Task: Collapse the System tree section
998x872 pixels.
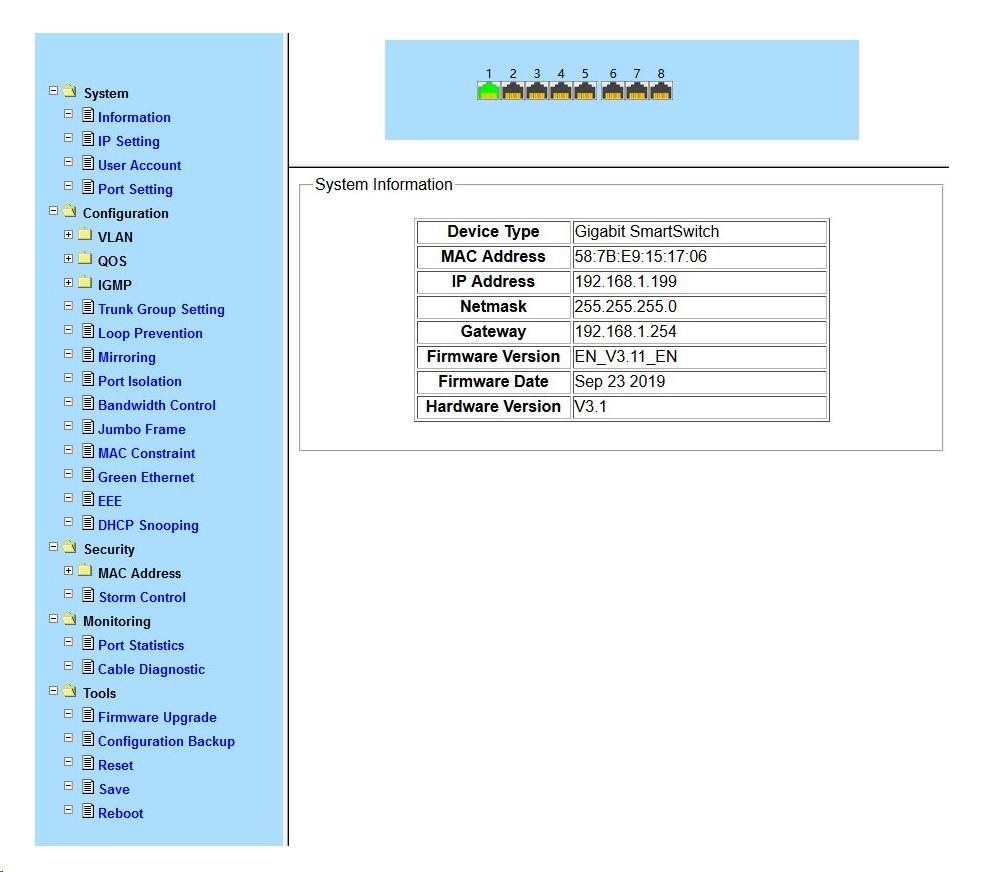Action: [x=53, y=90]
